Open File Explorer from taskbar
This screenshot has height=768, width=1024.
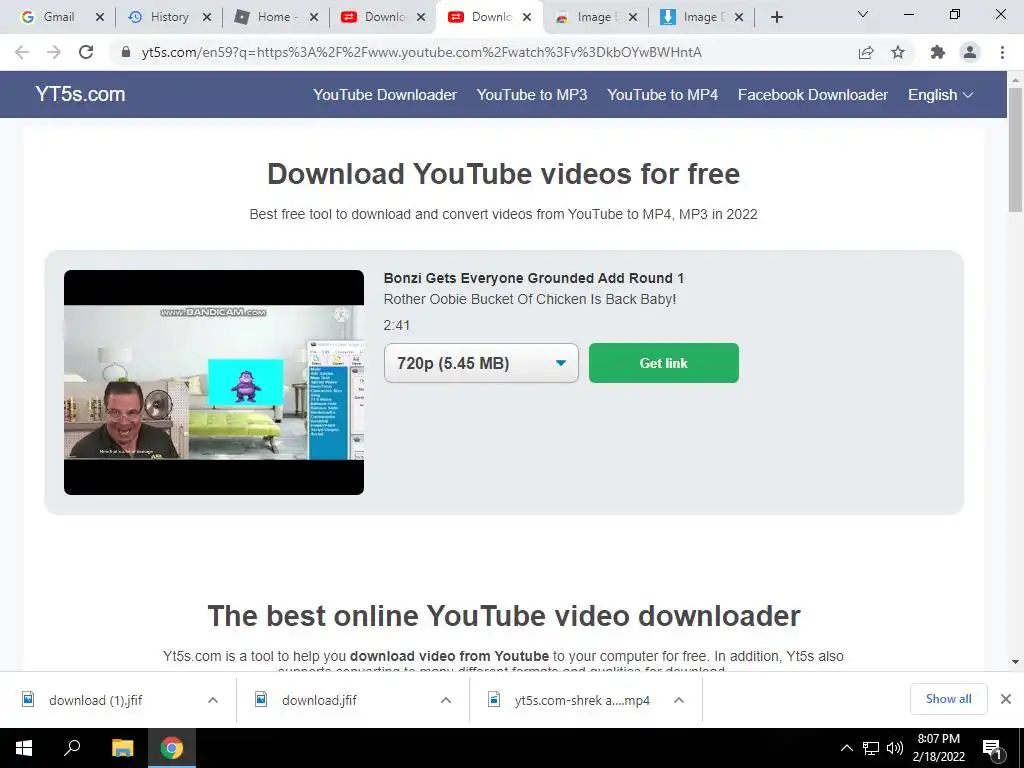click(122, 748)
